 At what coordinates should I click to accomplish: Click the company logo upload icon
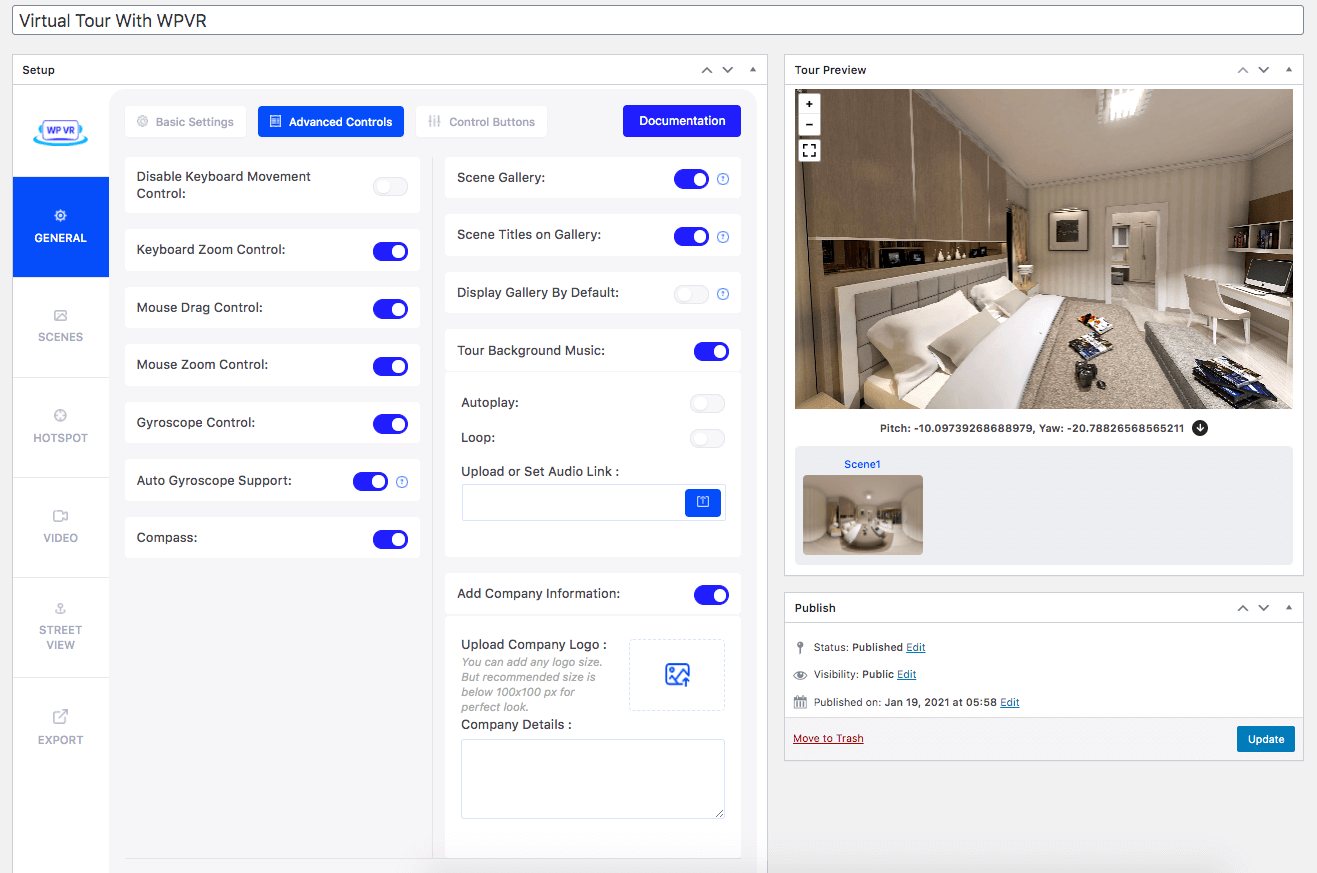pyautogui.click(x=677, y=675)
